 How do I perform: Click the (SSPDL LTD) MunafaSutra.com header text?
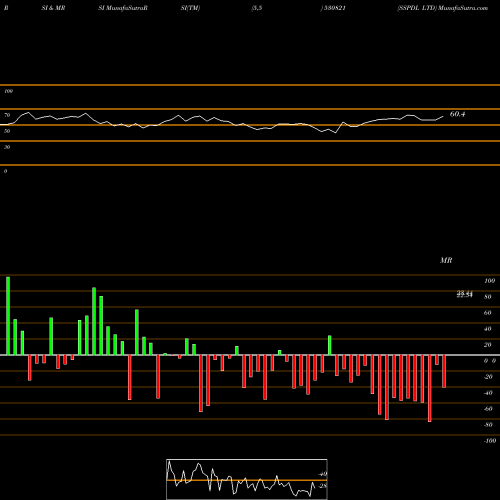click(443, 8)
